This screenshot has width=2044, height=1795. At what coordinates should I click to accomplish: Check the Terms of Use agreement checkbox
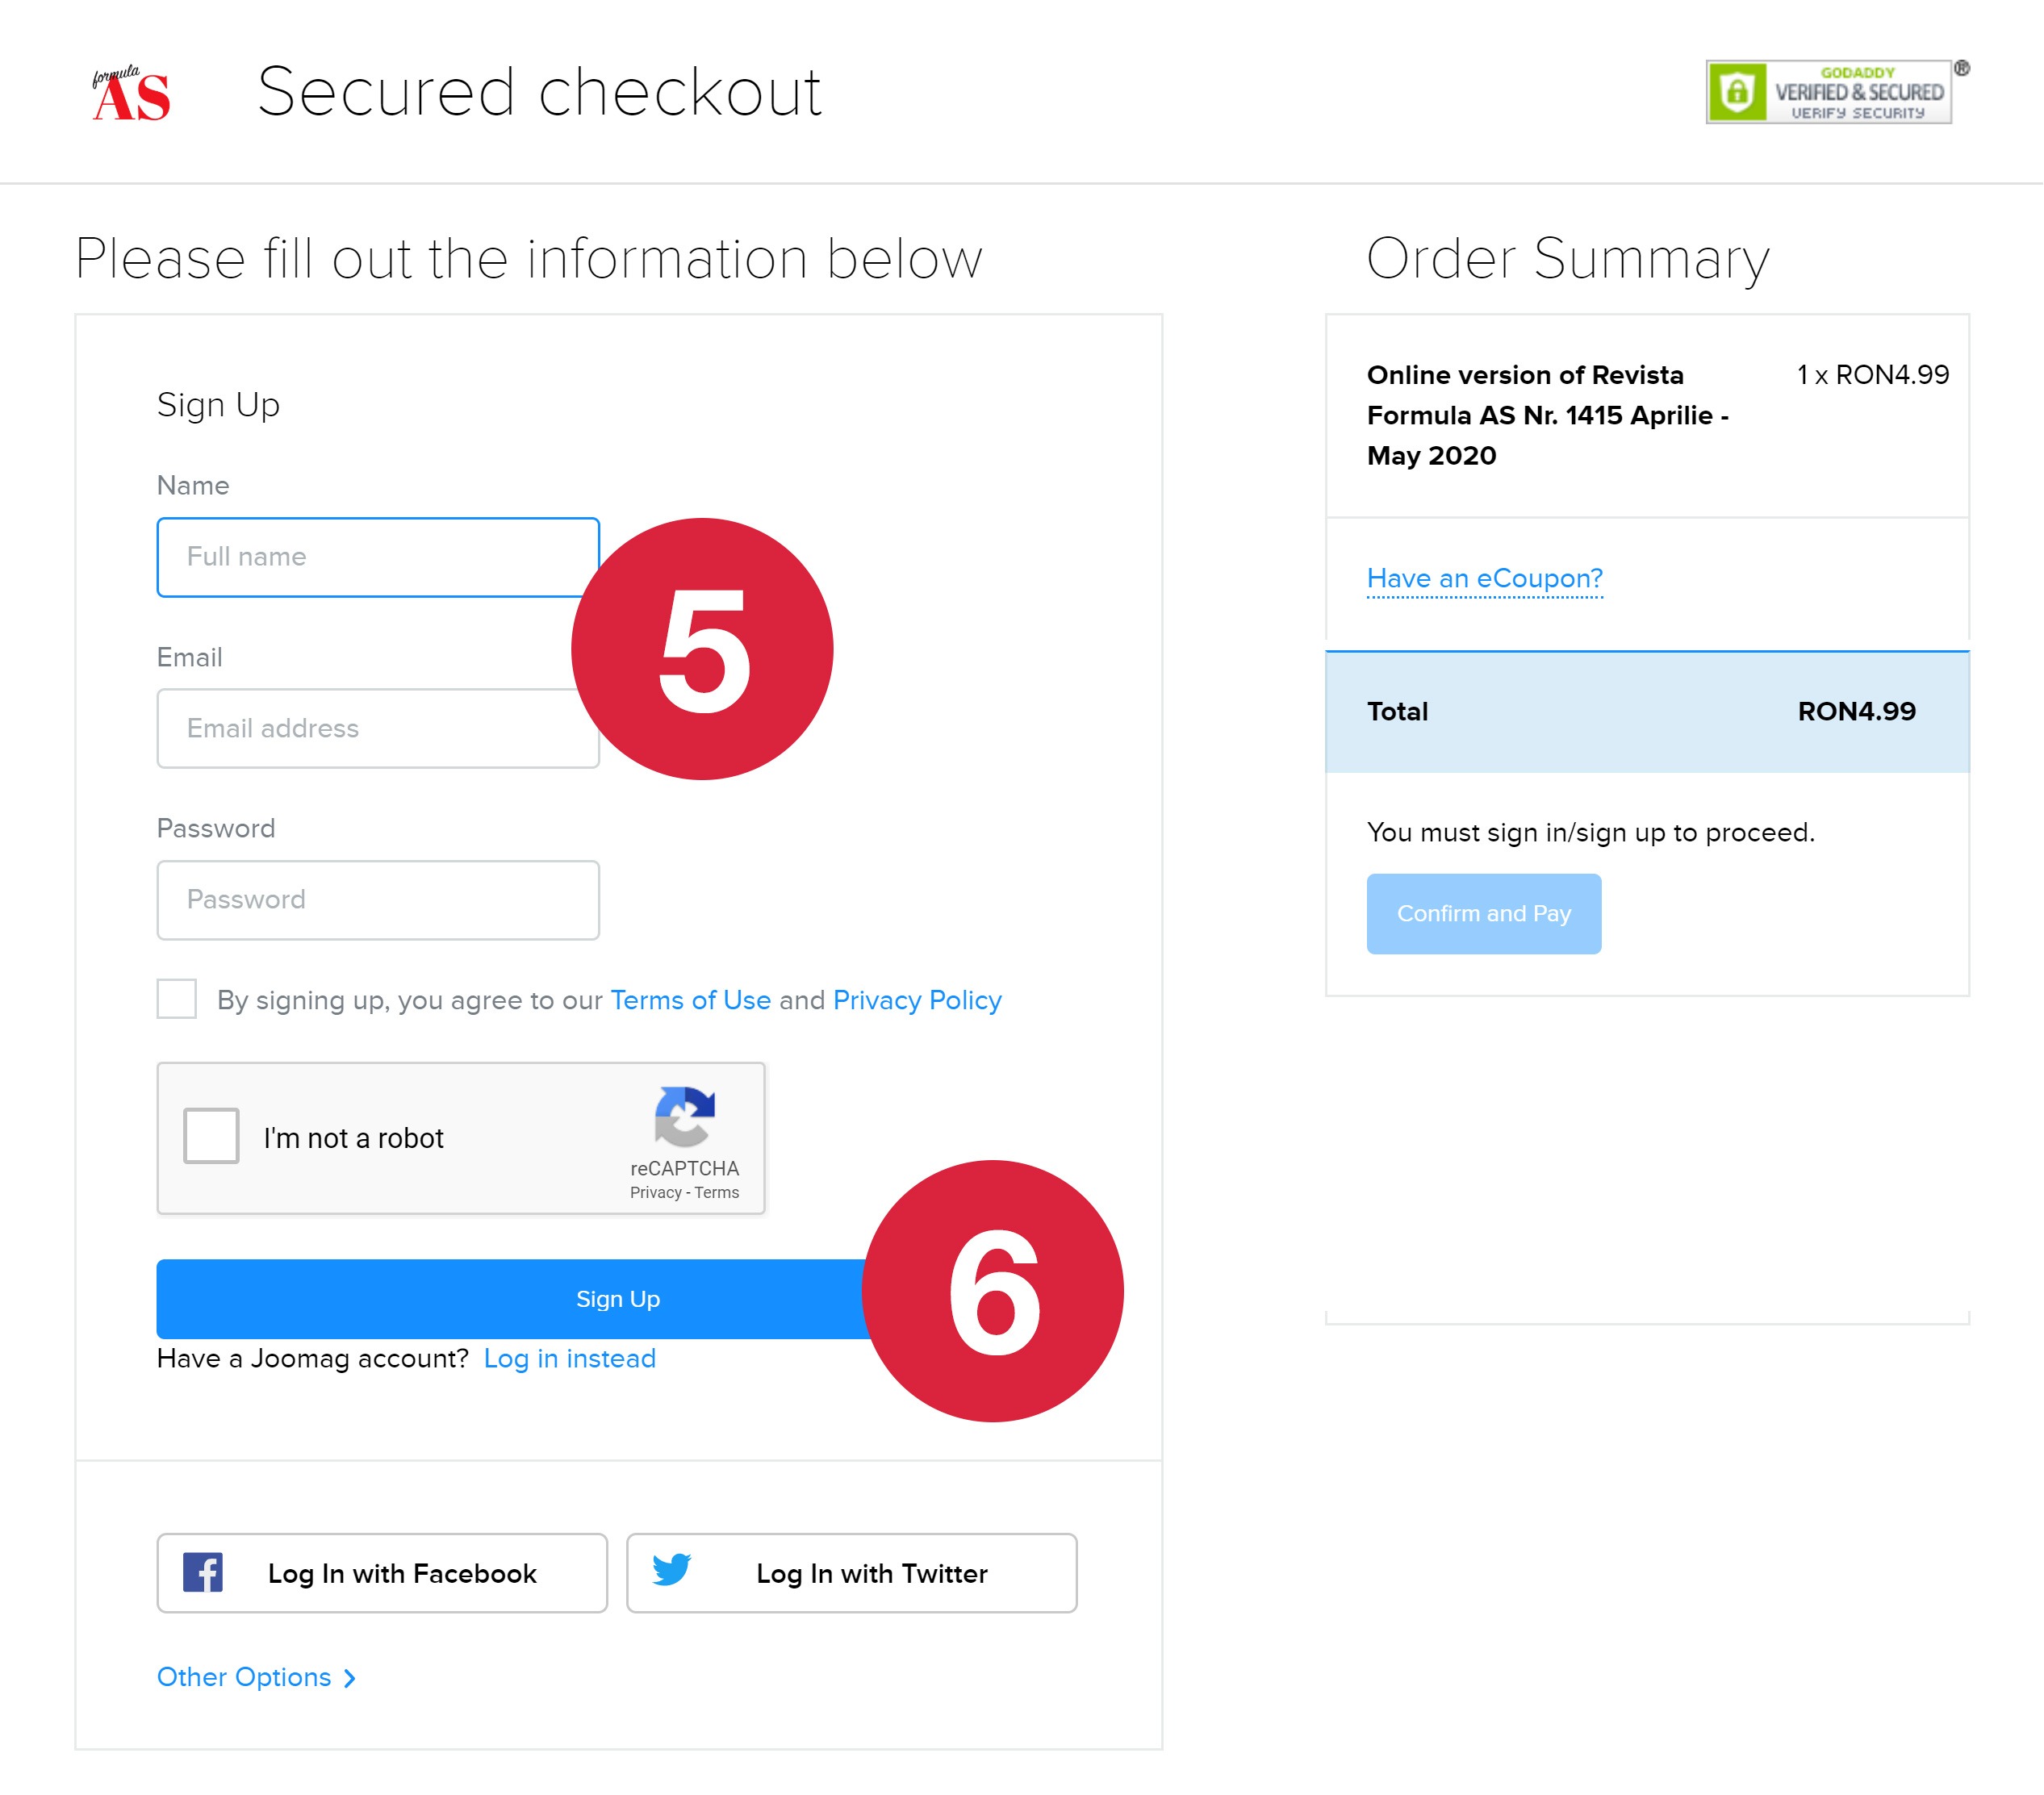(x=177, y=999)
